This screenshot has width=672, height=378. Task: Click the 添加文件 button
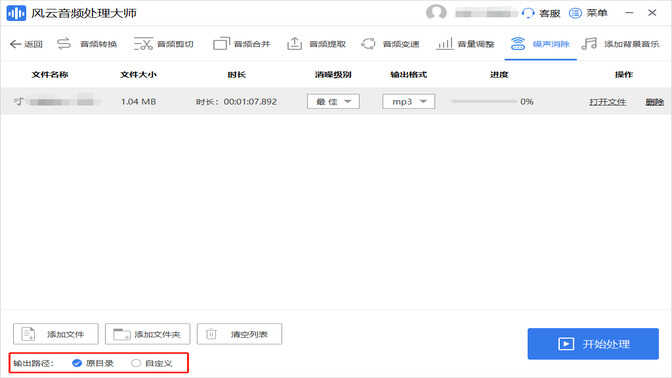56,334
